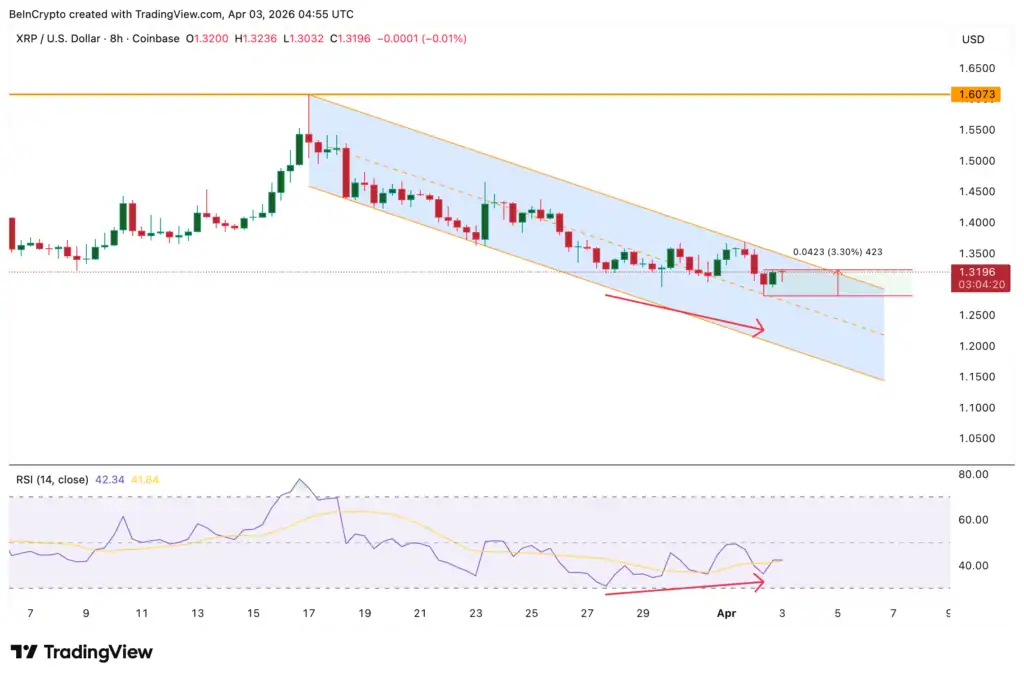Image resolution: width=1024 pixels, height=679 pixels.
Task: Click the TradingView logo icon
Action: point(24,652)
